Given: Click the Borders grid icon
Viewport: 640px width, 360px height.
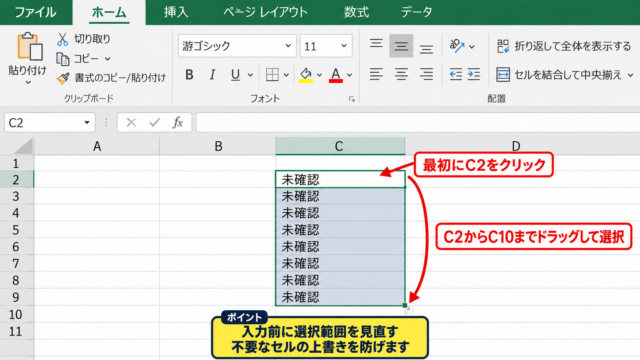Looking at the screenshot, I should 272,75.
